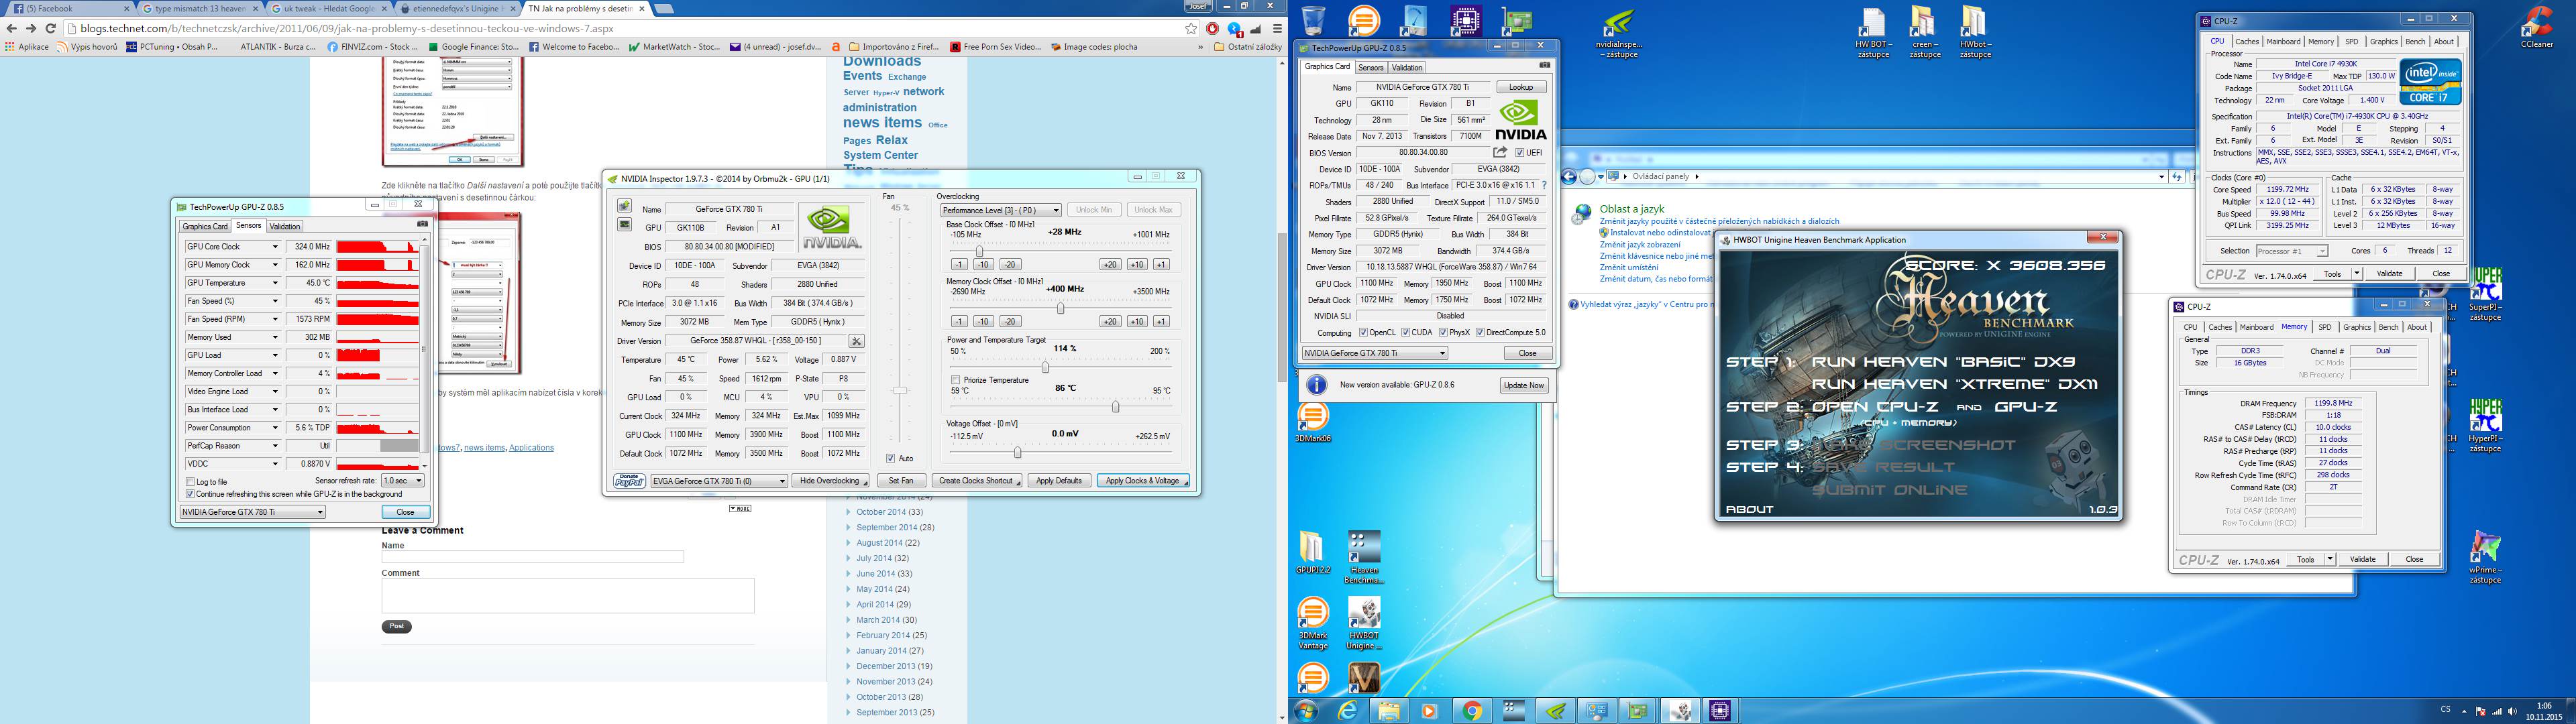
Task: Adjust the Voltage Offset slider
Action: coord(1018,452)
